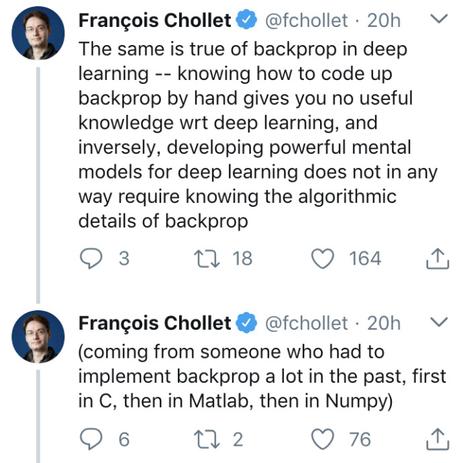463x463 pixels.
Task: Open the second tweet's chevron options menu
Action: point(439,321)
